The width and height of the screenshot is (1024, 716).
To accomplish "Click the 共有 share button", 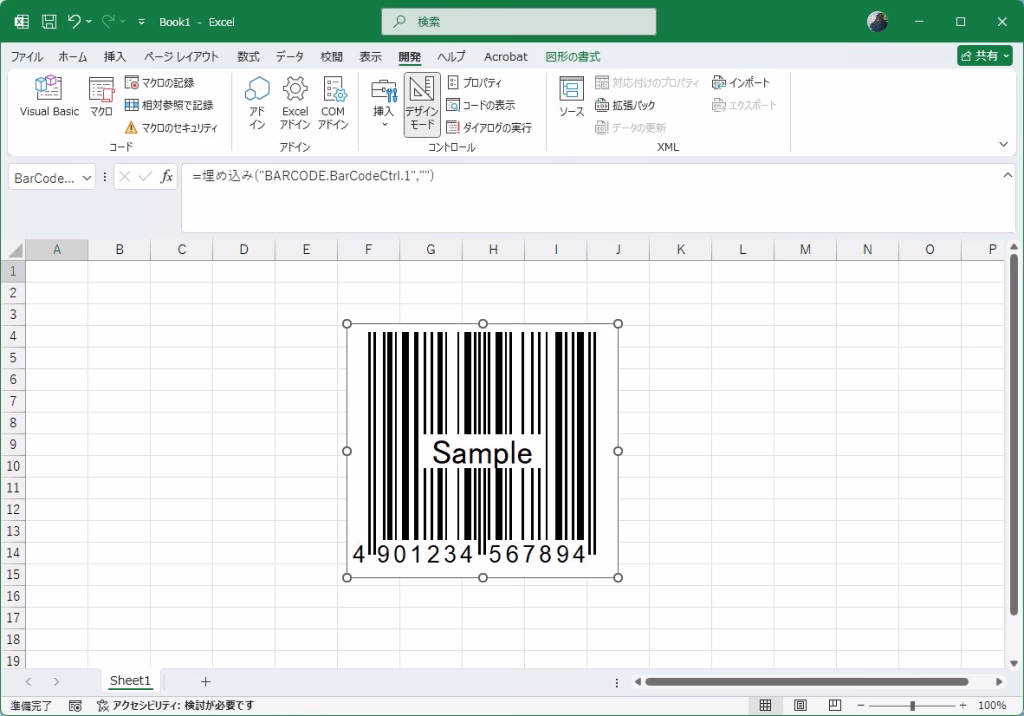I will pyautogui.click(x=985, y=56).
